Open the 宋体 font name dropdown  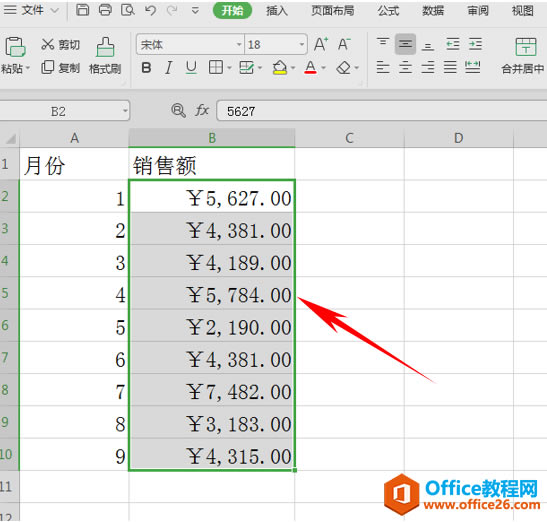pos(239,44)
